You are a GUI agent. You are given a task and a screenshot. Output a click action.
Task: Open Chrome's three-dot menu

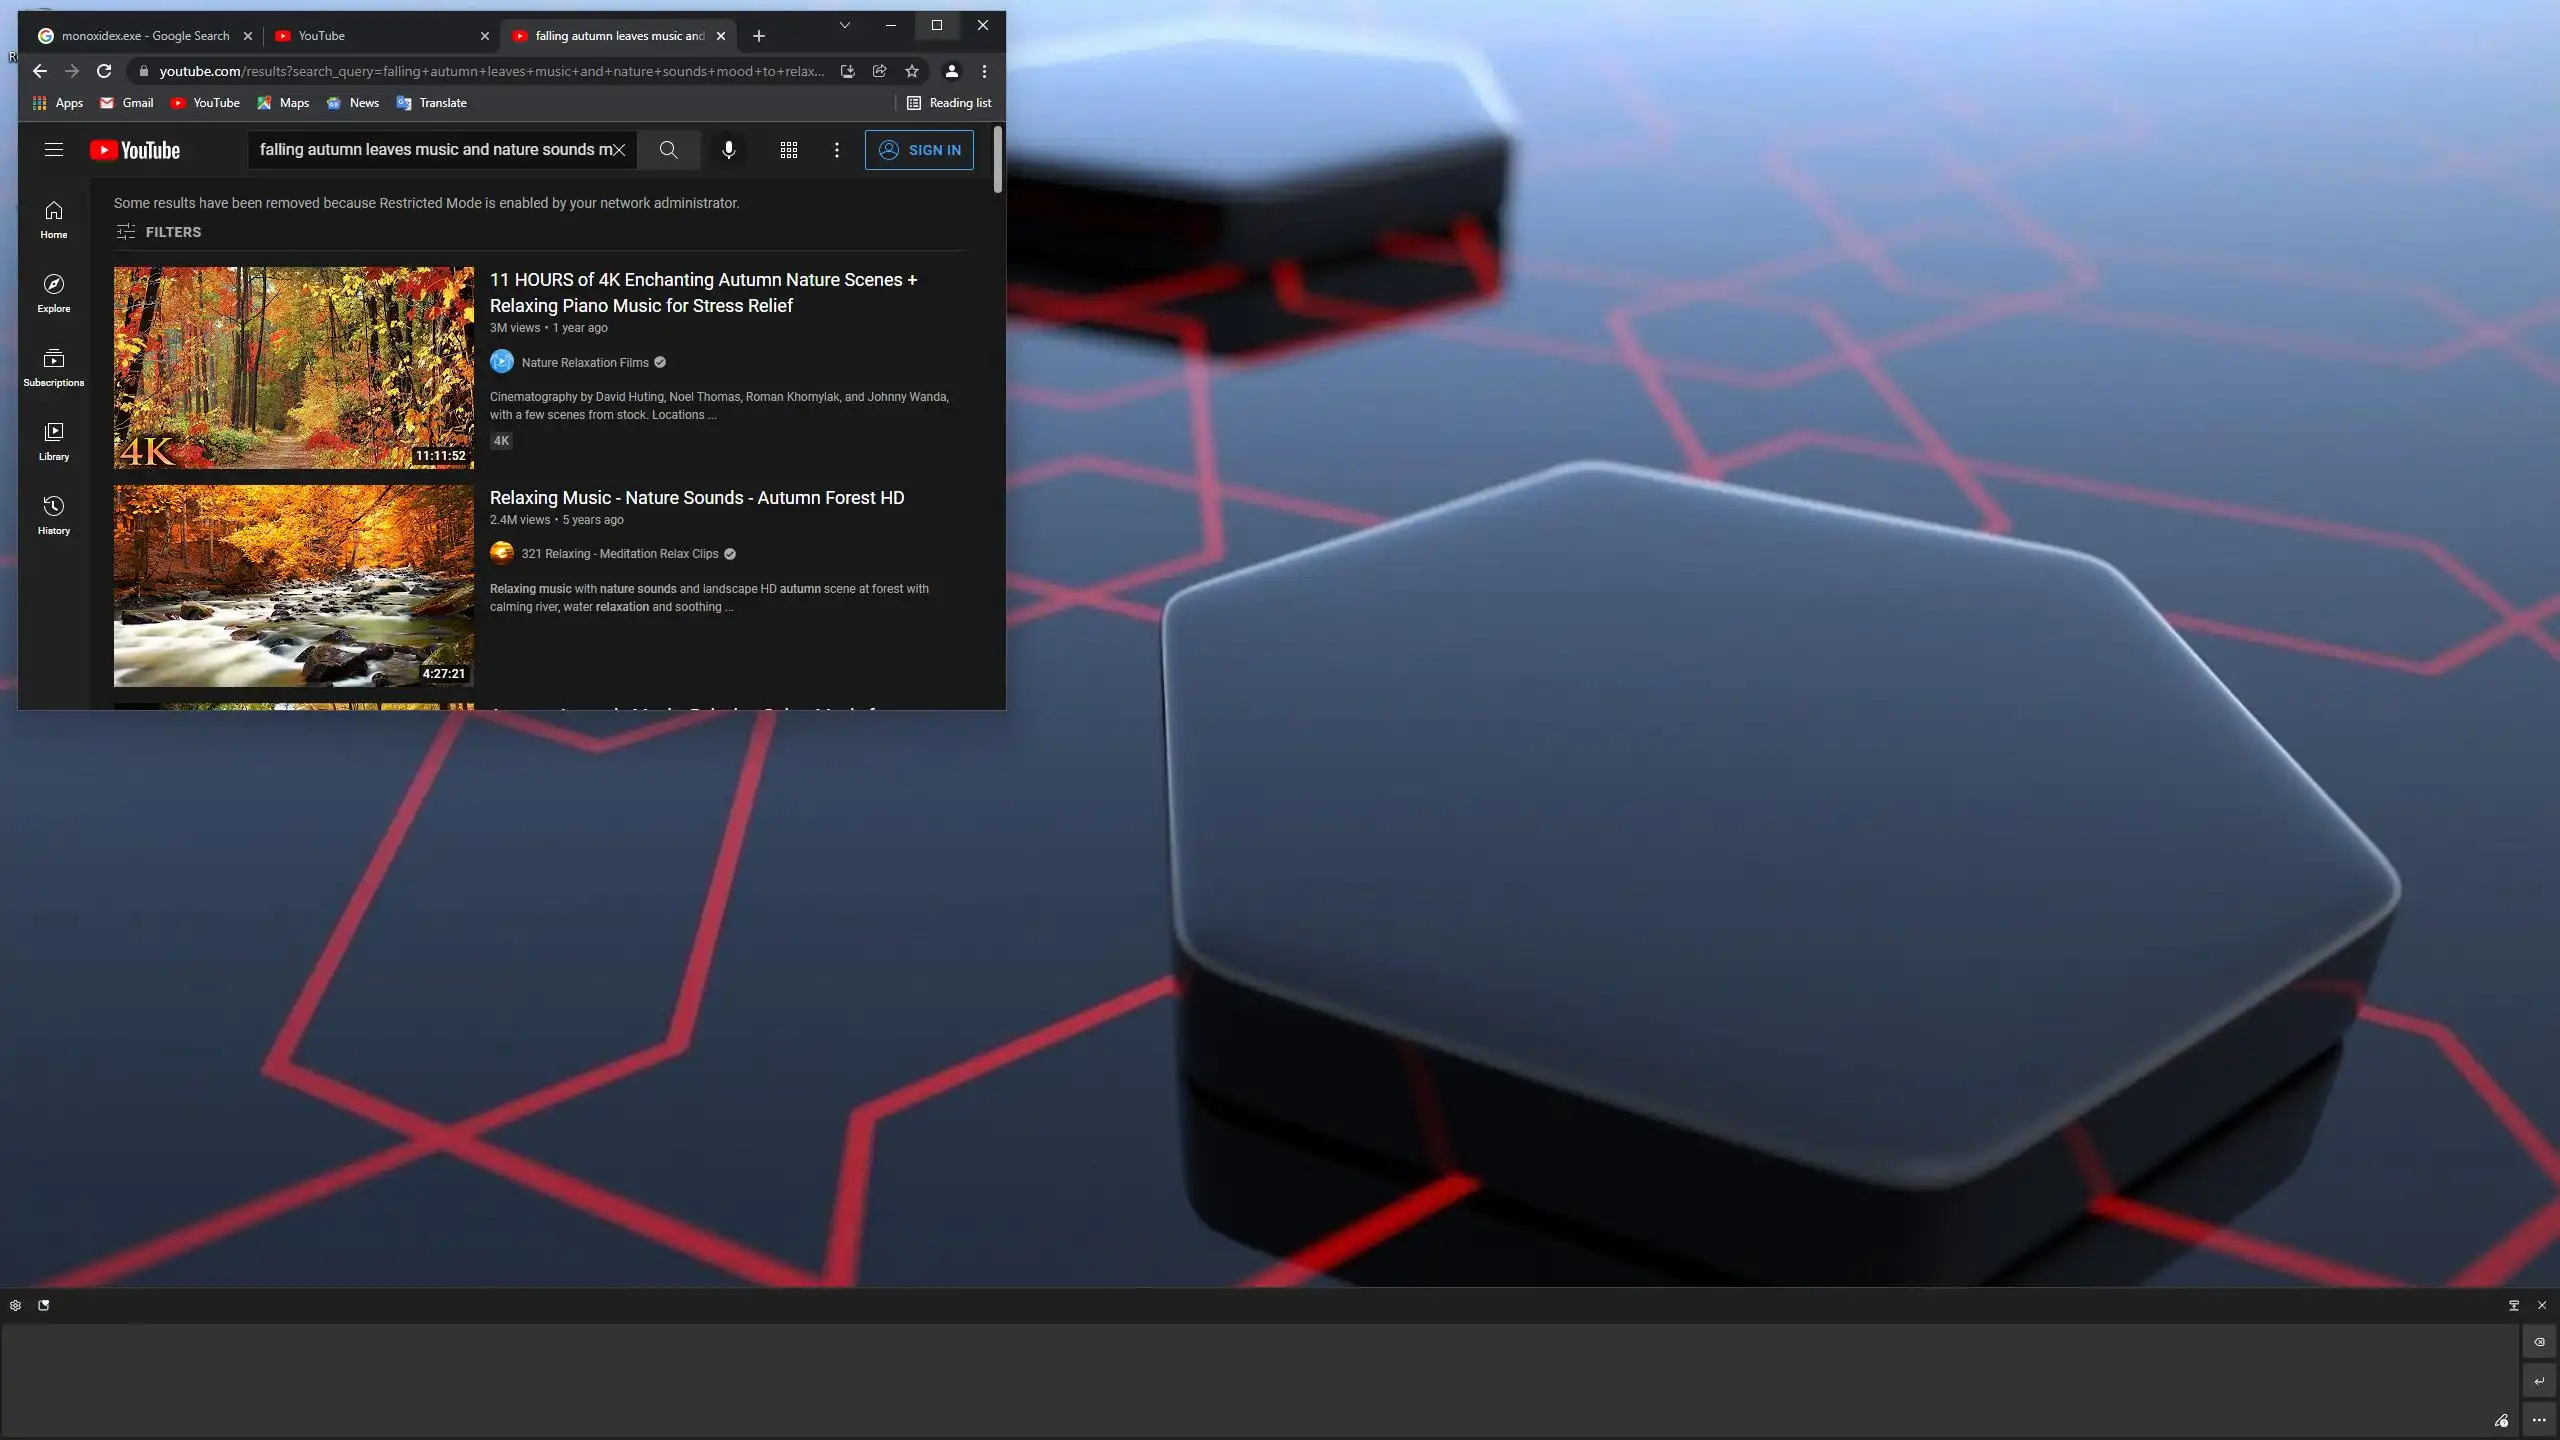985,71
